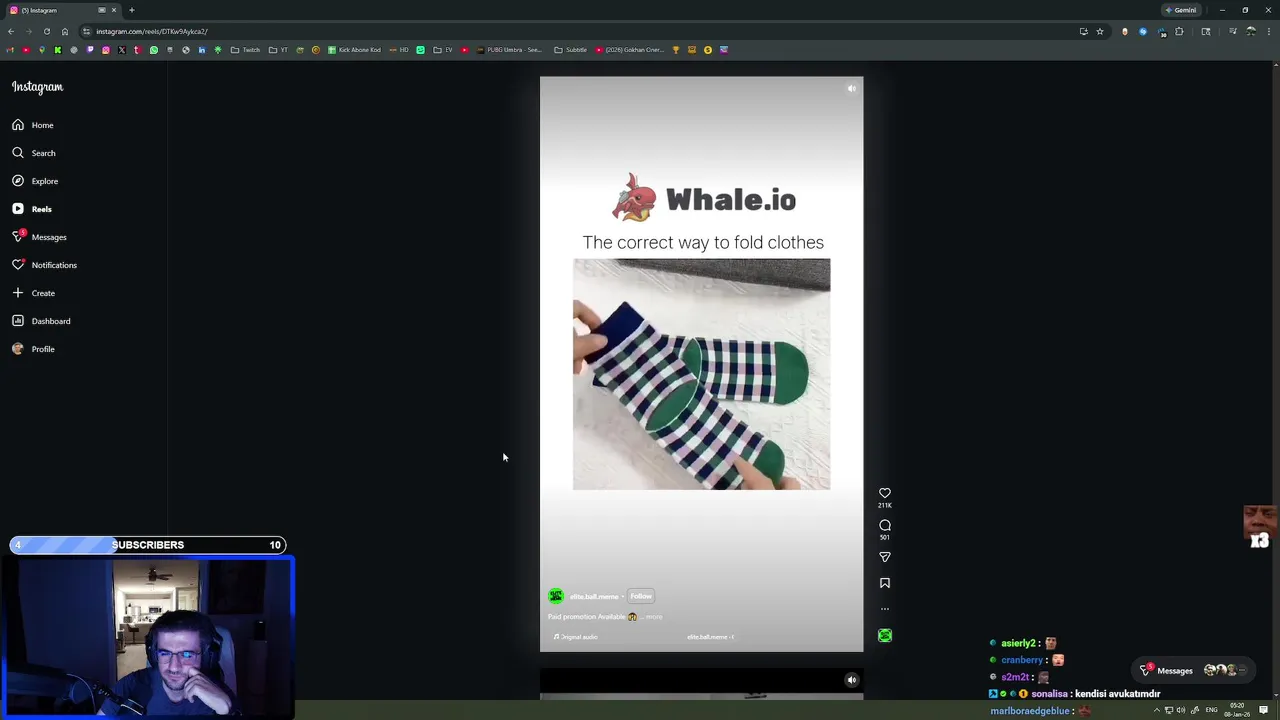Open Original audio link on reel
Viewport: 1280px width, 720px height.
point(577,637)
